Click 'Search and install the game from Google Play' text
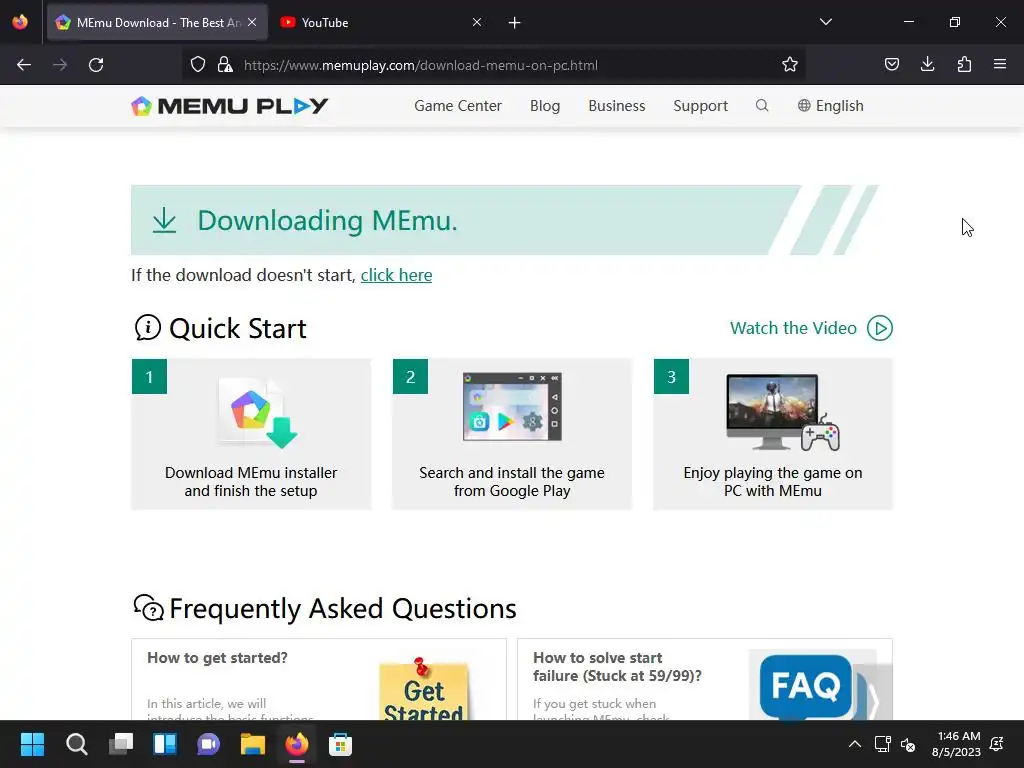 [x=512, y=481]
